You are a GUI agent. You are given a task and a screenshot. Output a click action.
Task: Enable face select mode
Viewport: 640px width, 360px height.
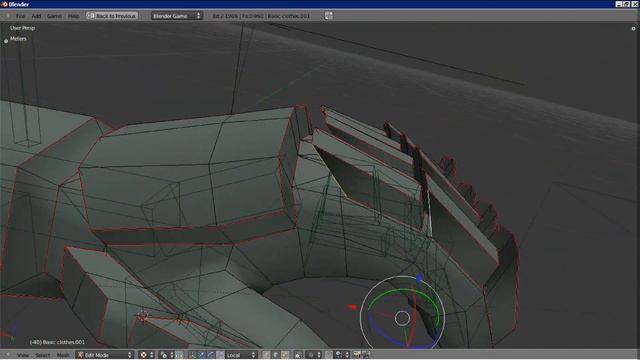[x=284, y=355]
